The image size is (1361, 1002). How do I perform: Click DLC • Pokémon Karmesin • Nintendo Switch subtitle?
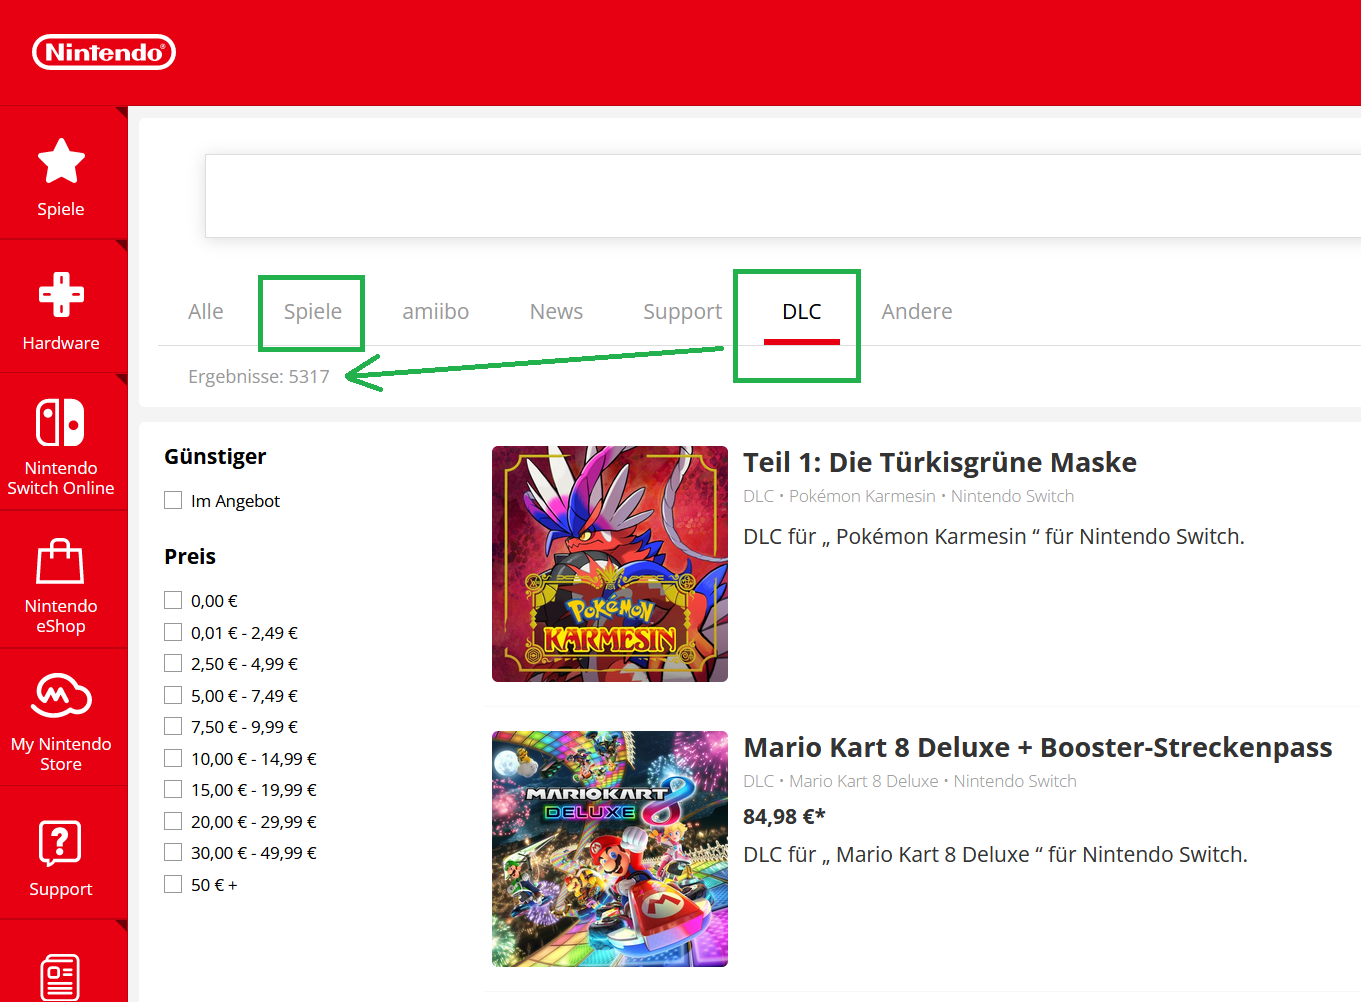tap(908, 496)
